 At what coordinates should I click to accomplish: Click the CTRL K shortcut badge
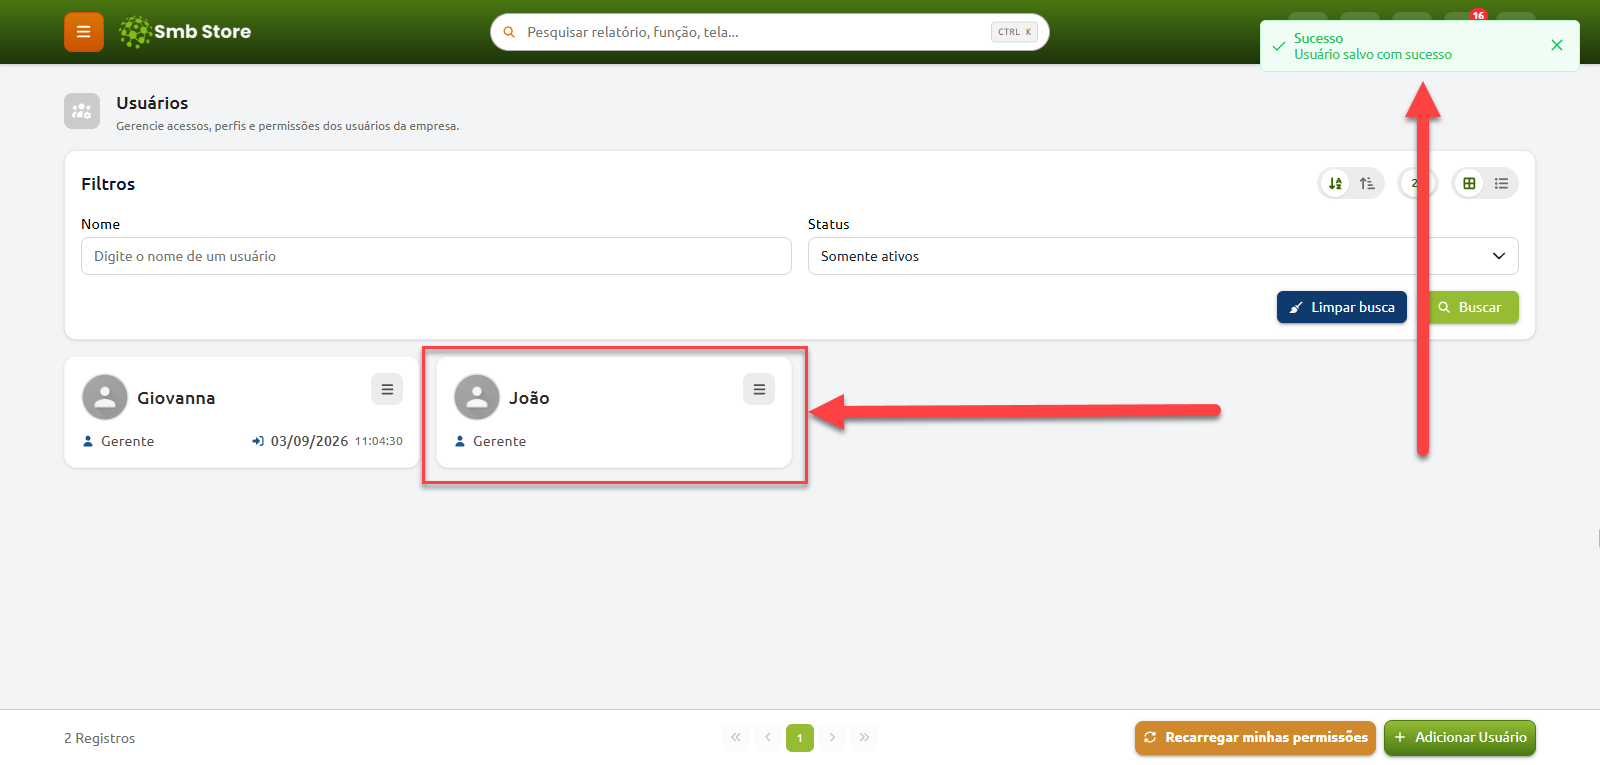click(1014, 32)
